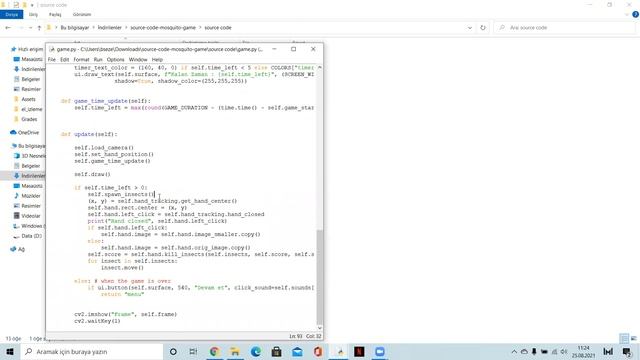Open the Format menu in IDLE editor
The image size is (640, 360).
pyautogui.click(x=81, y=60)
